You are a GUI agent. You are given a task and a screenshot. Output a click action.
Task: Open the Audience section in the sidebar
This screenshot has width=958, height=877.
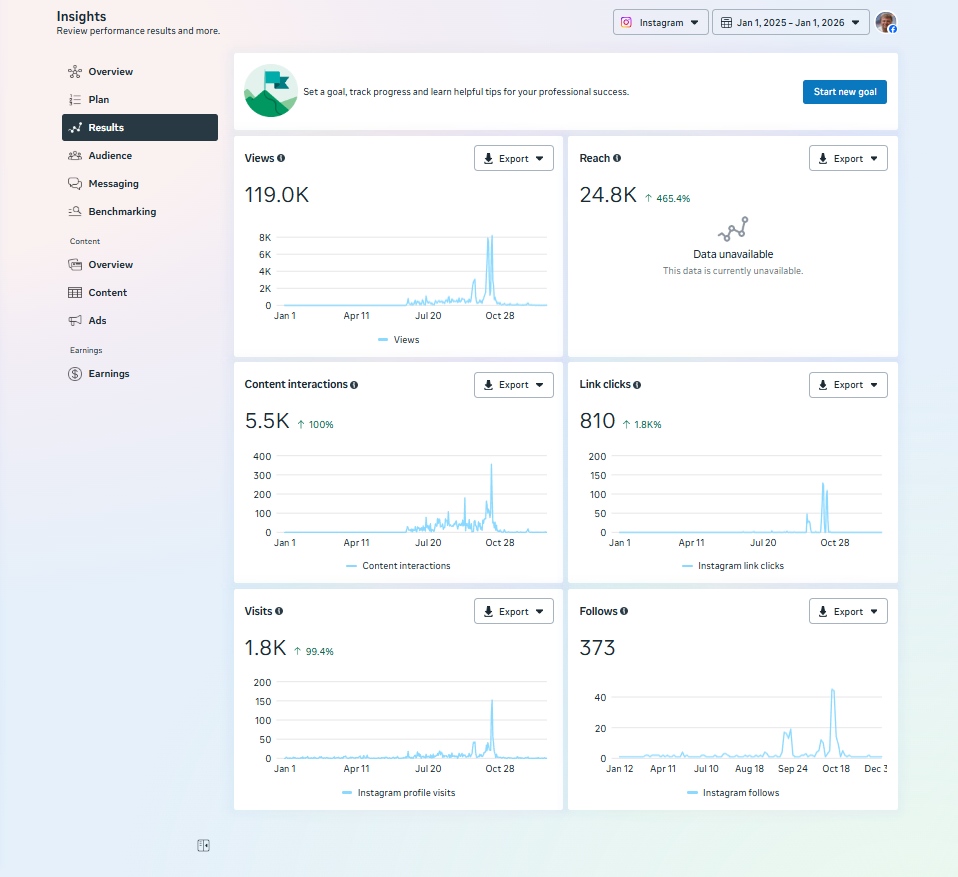110,156
